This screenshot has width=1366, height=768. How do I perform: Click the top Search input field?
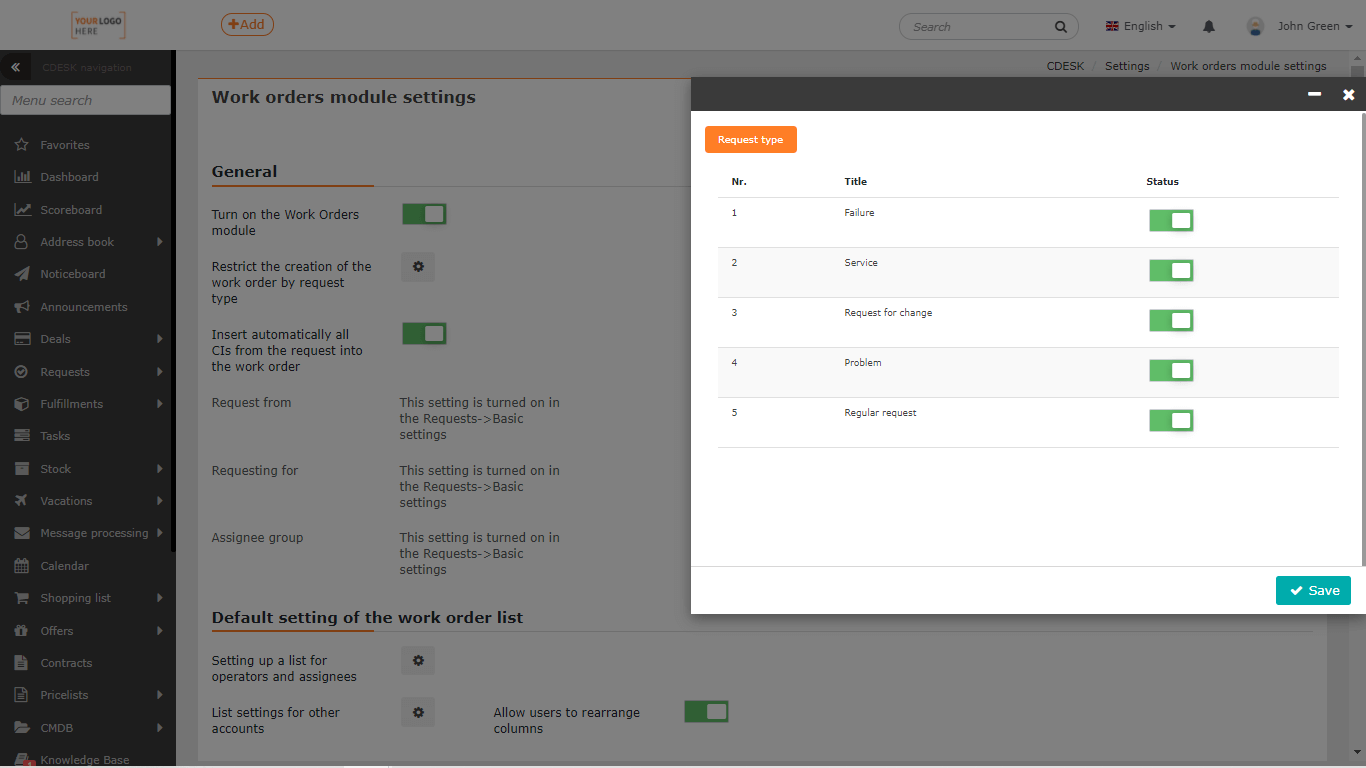[x=980, y=27]
